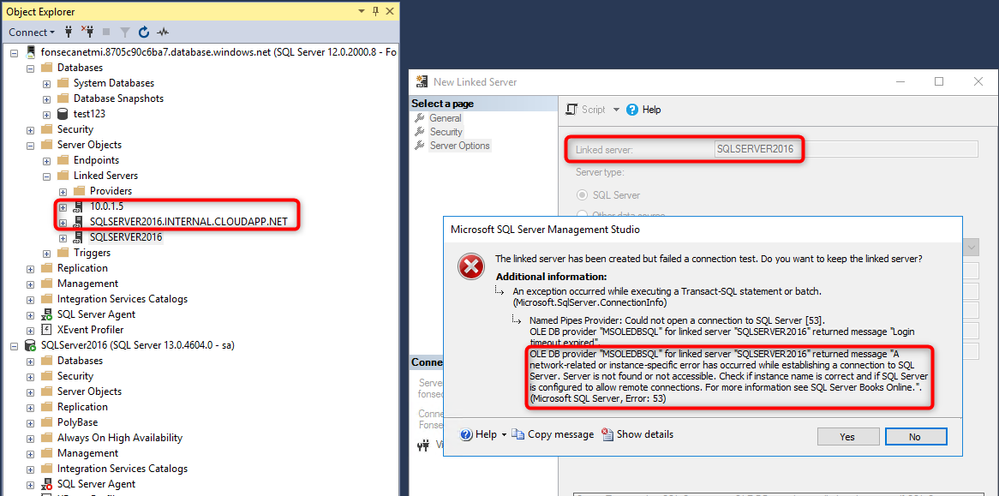Click the Refresh icon in Object Explorer toolbar
Viewport: 999px width, 496px height.
coord(144,32)
